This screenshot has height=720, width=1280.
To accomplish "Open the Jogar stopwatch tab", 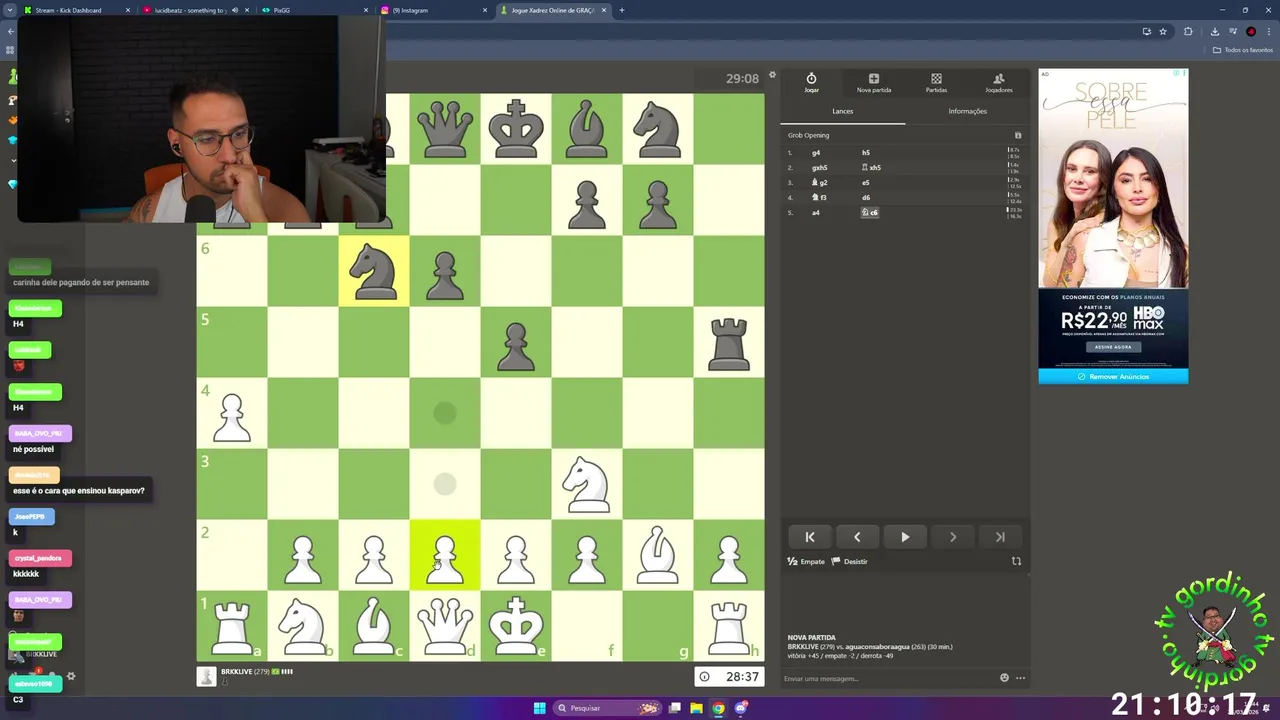I will [811, 83].
